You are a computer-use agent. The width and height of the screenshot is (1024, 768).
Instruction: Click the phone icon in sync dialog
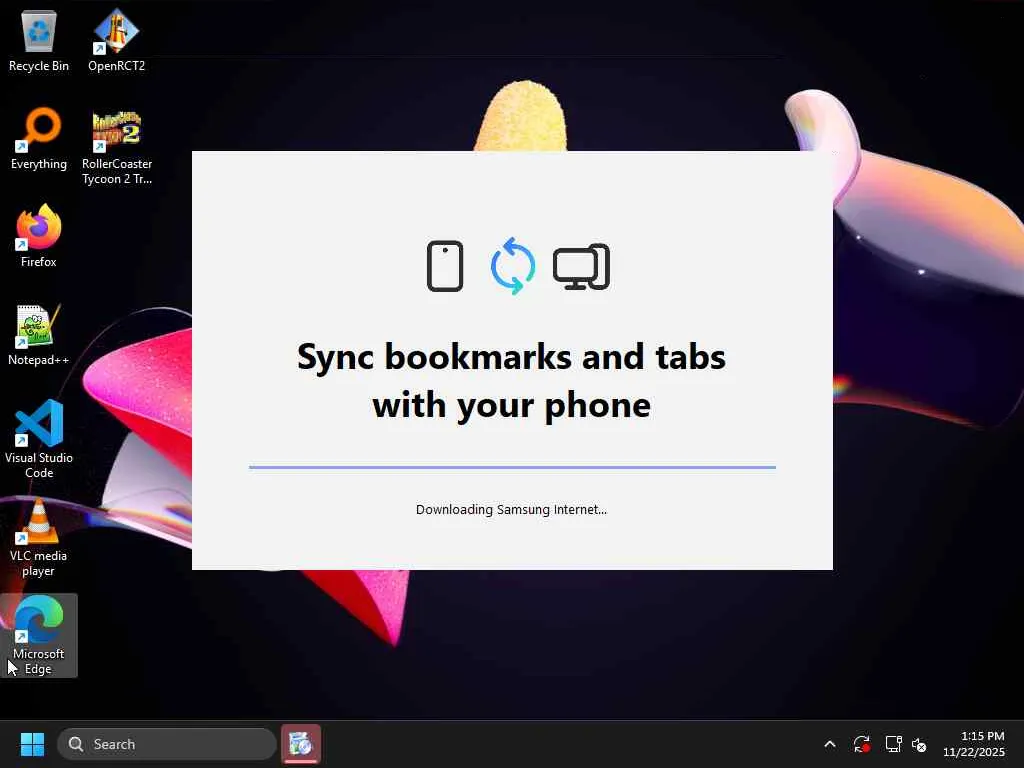(x=445, y=266)
